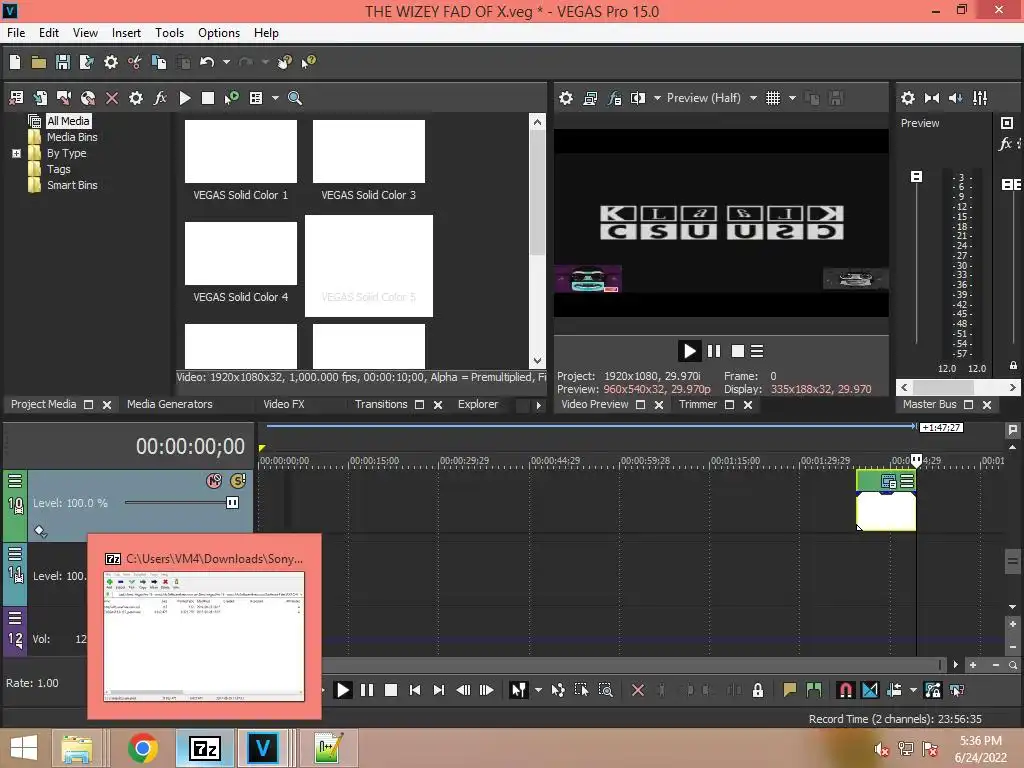Click the timeline Play button in transport bar
The height and width of the screenshot is (768, 1024).
click(342, 690)
